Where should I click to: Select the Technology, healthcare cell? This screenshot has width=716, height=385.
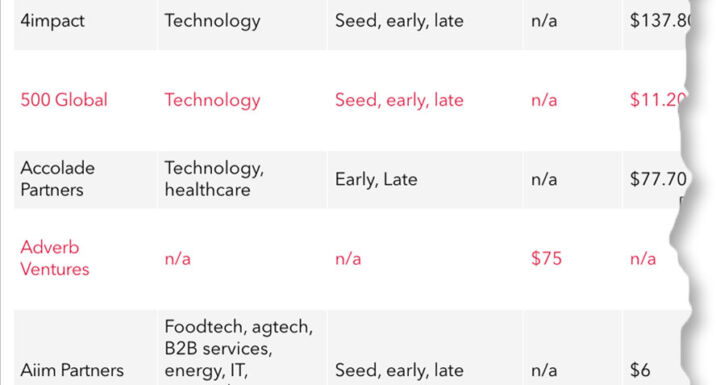[x=214, y=179]
